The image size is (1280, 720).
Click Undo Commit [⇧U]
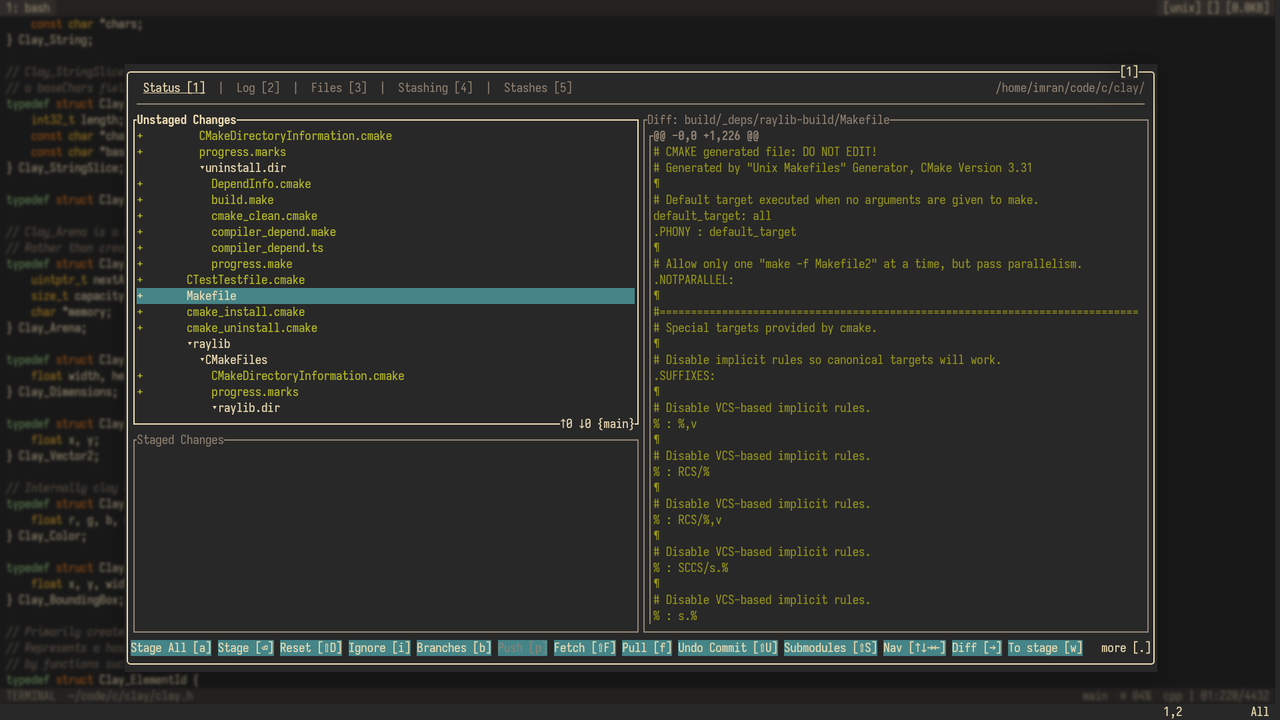point(726,647)
